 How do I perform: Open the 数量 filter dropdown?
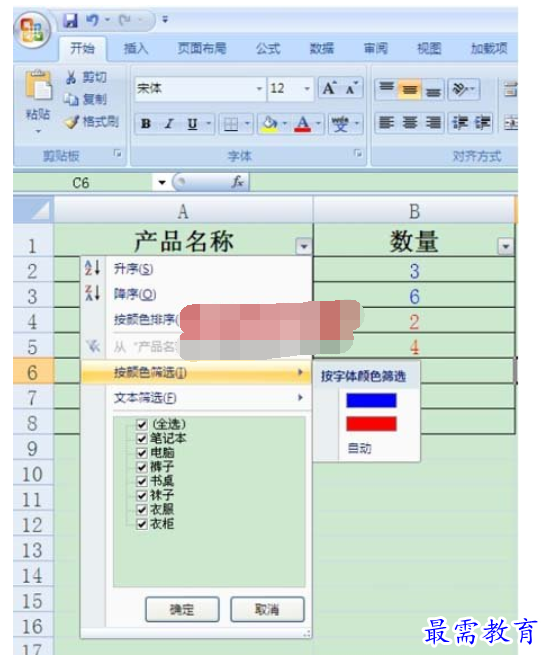pos(505,246)
